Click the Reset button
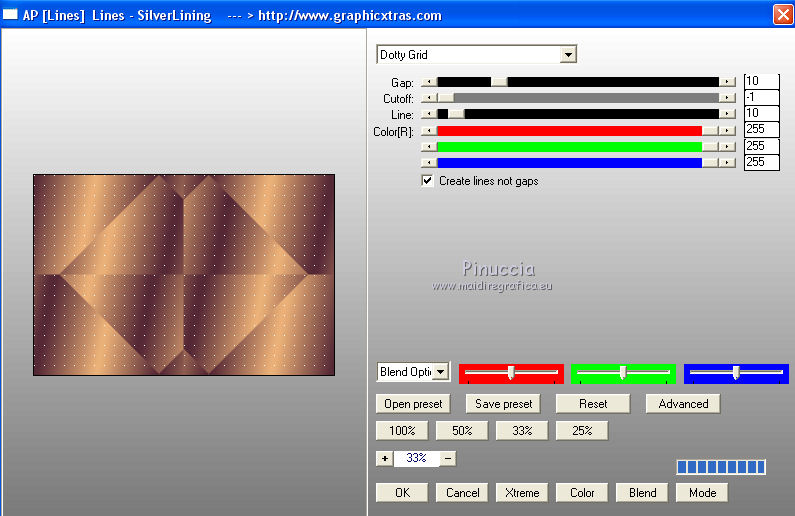The width and height of the screenshot is (795, 516). point(593,404)
